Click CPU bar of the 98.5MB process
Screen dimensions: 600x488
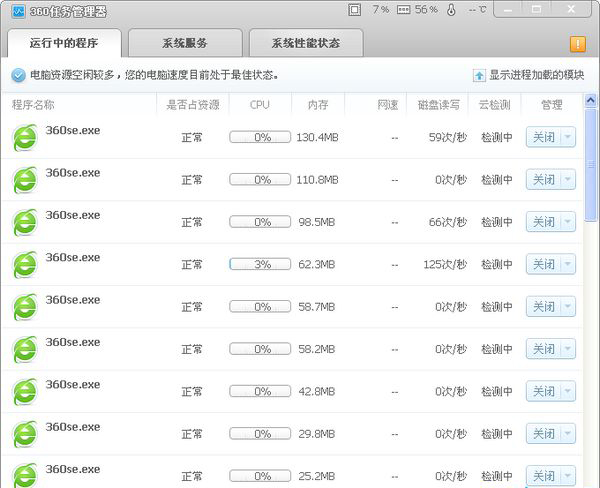tap(260, 222)
